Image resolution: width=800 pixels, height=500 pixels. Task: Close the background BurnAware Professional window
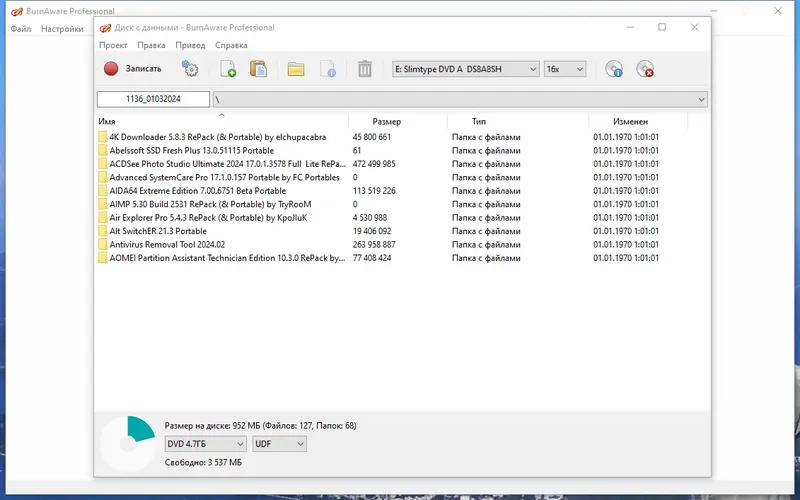point(778,11)
